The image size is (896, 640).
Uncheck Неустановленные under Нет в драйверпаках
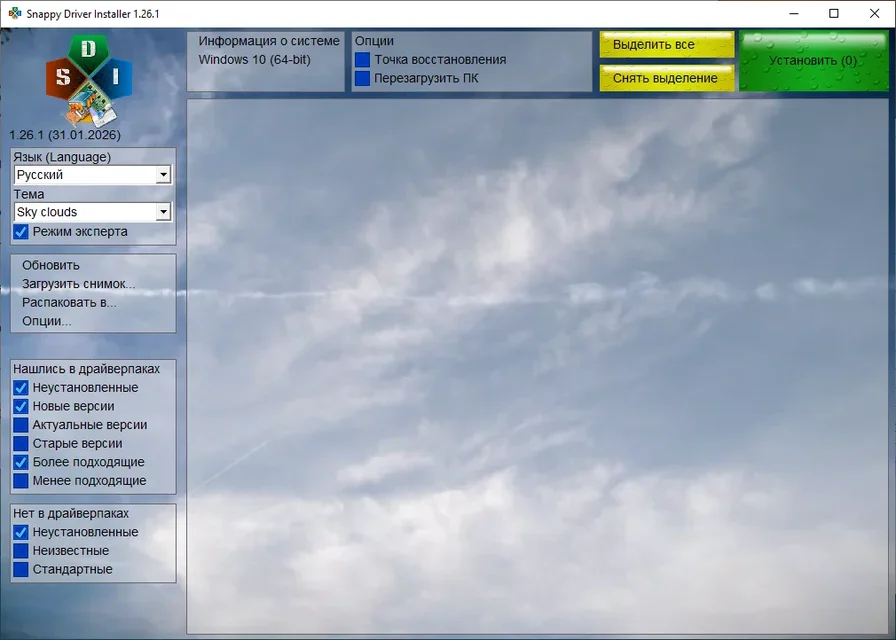21,533
